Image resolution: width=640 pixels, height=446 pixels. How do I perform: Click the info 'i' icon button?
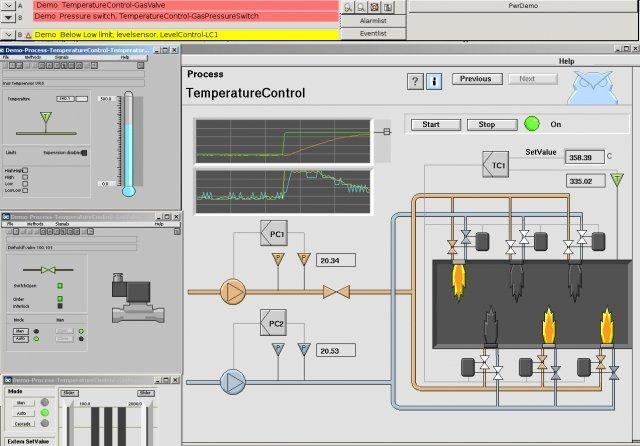pyautogui.click(x=434, y=81)
